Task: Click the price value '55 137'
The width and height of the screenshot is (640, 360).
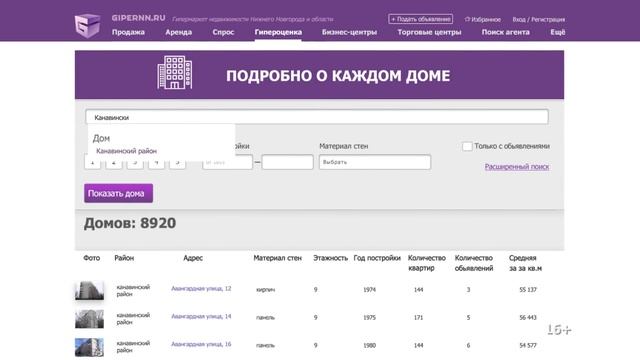Action: pos(528,290)
